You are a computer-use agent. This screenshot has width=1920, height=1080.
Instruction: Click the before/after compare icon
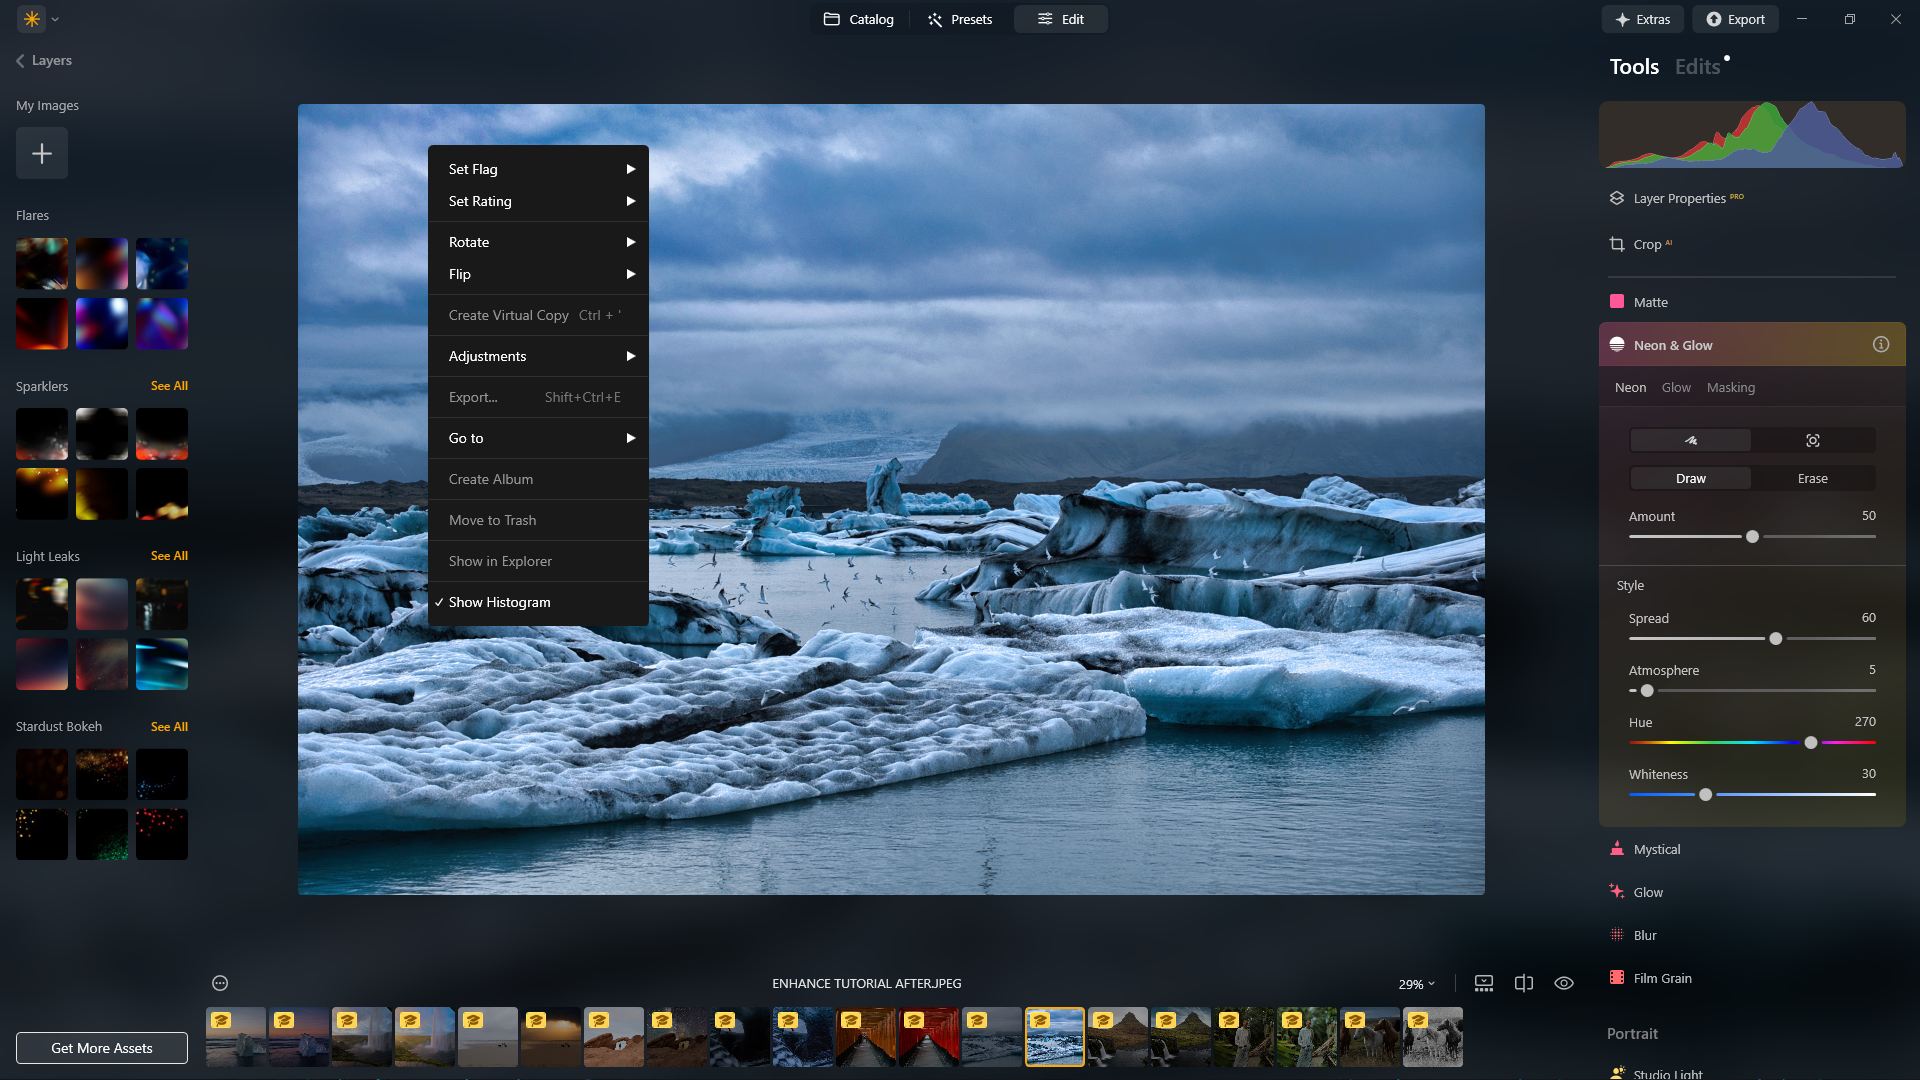1524,983
